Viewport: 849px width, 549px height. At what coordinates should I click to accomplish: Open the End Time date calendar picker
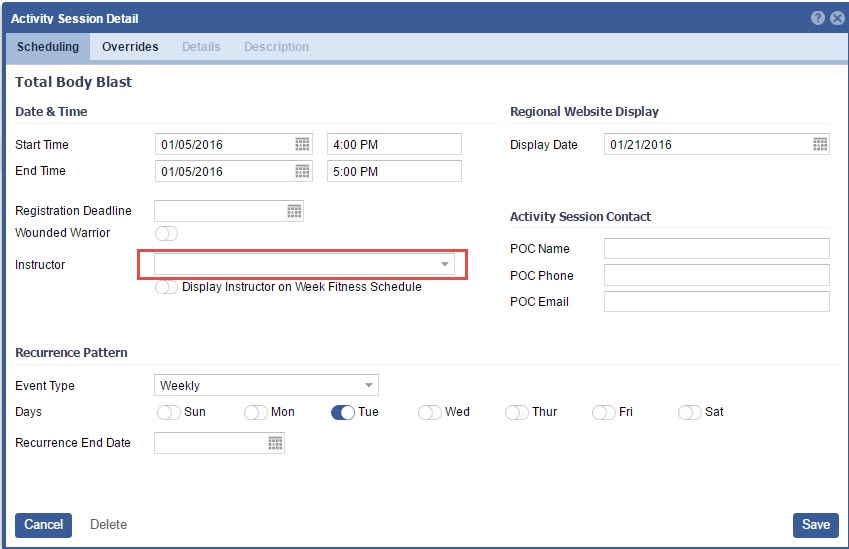pos(302,171)
